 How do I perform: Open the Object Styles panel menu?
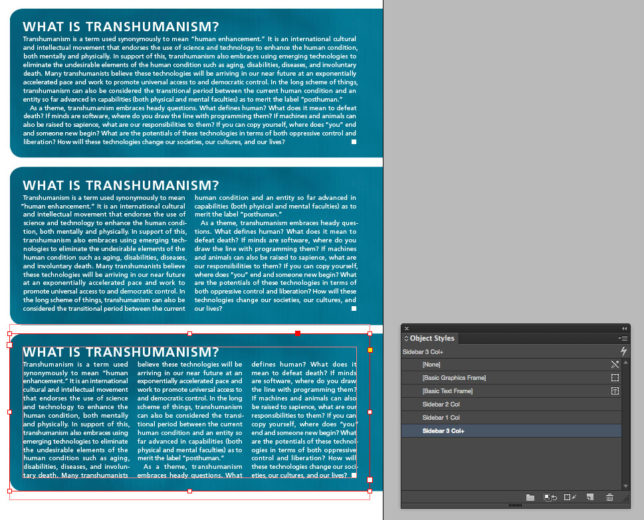coord(623,338)
